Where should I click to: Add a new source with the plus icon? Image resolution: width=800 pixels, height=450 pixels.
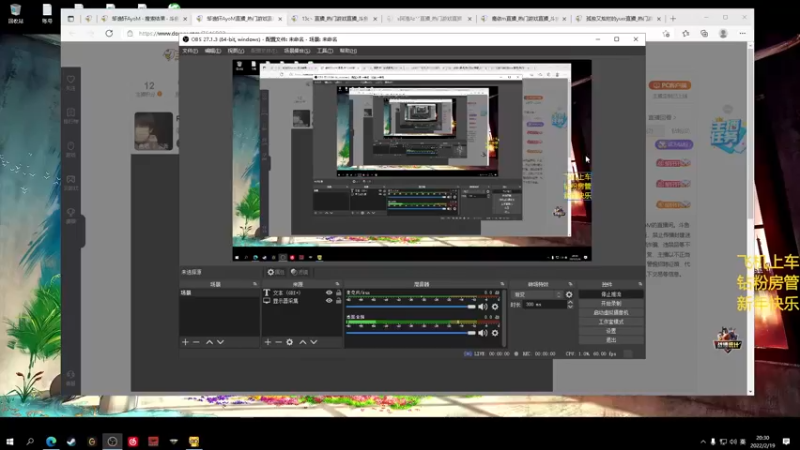(x=268, y=342)
